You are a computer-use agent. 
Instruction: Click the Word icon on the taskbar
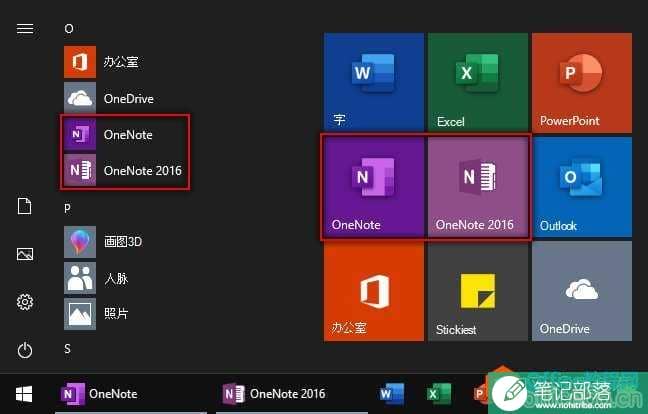click(x=391, y=394)
